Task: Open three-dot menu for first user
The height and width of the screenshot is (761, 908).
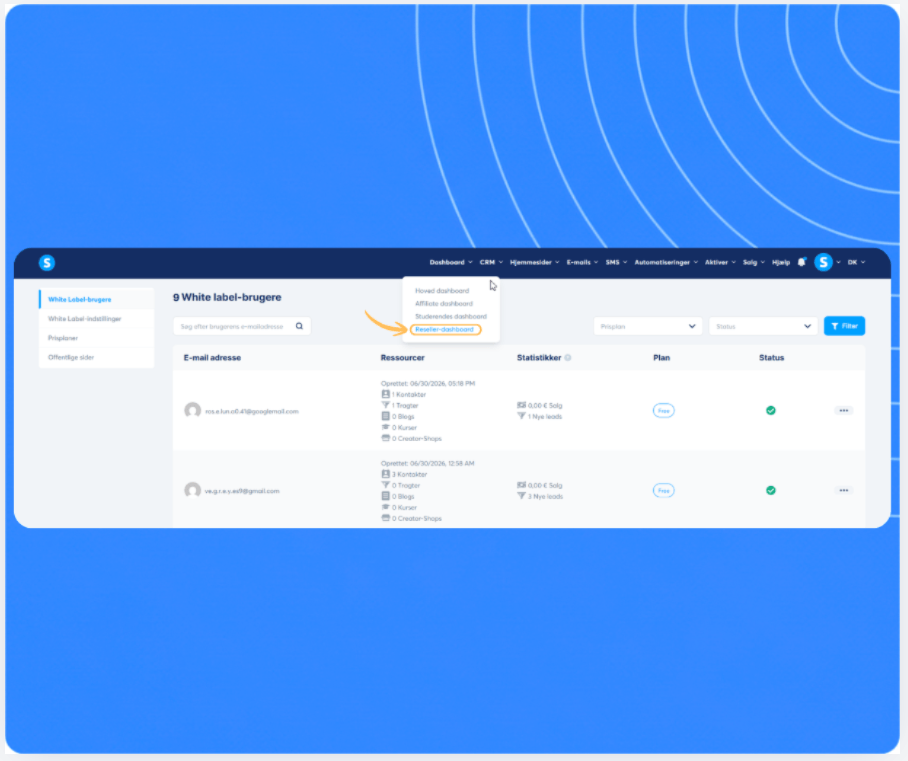Action: [x=844, y=411]
